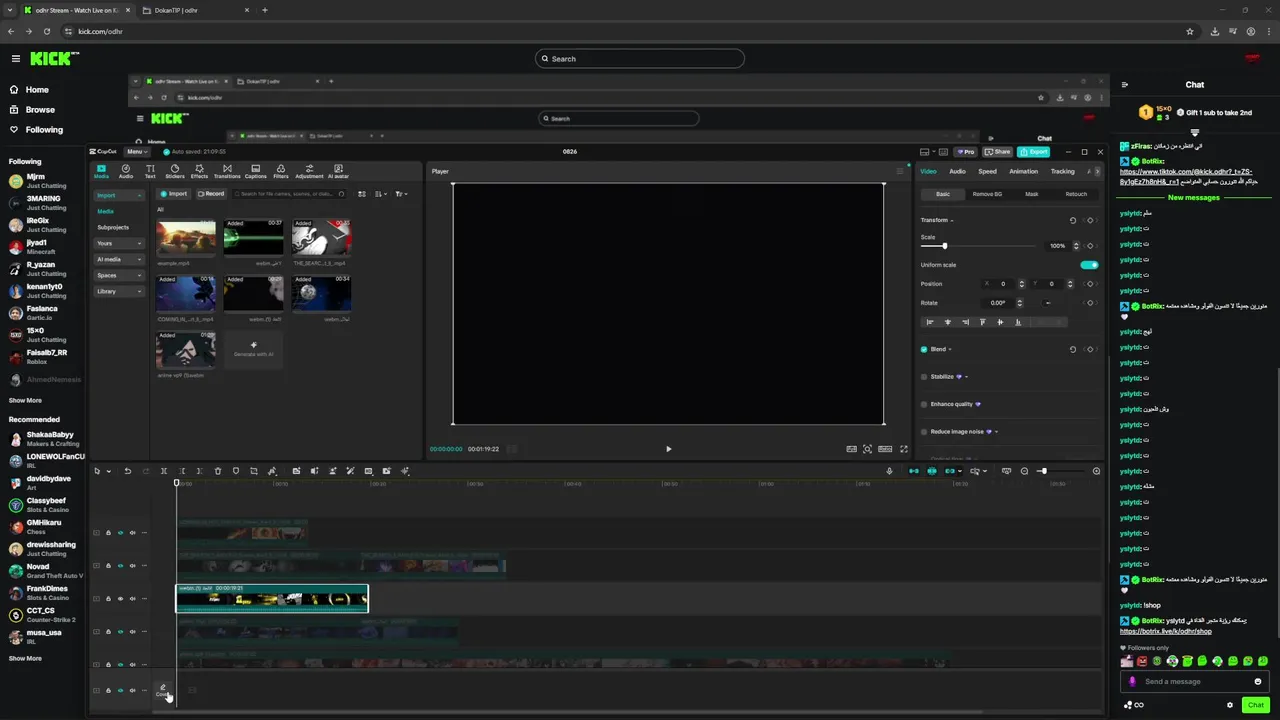Image resolution: width=1280 pixels, height=720 pixels.
Task: Click the fullscreen icon in the player
Action: click(904, 449)
